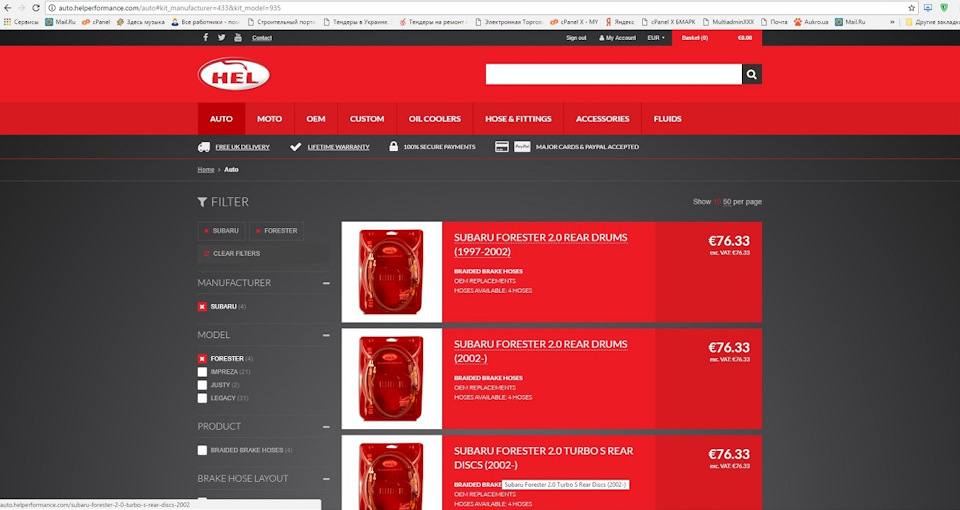Viewport: 960px width, 510px height.
Task: Open Subaru Forester Rear Drums (1997-2002) title
Action: click(541, 244)
